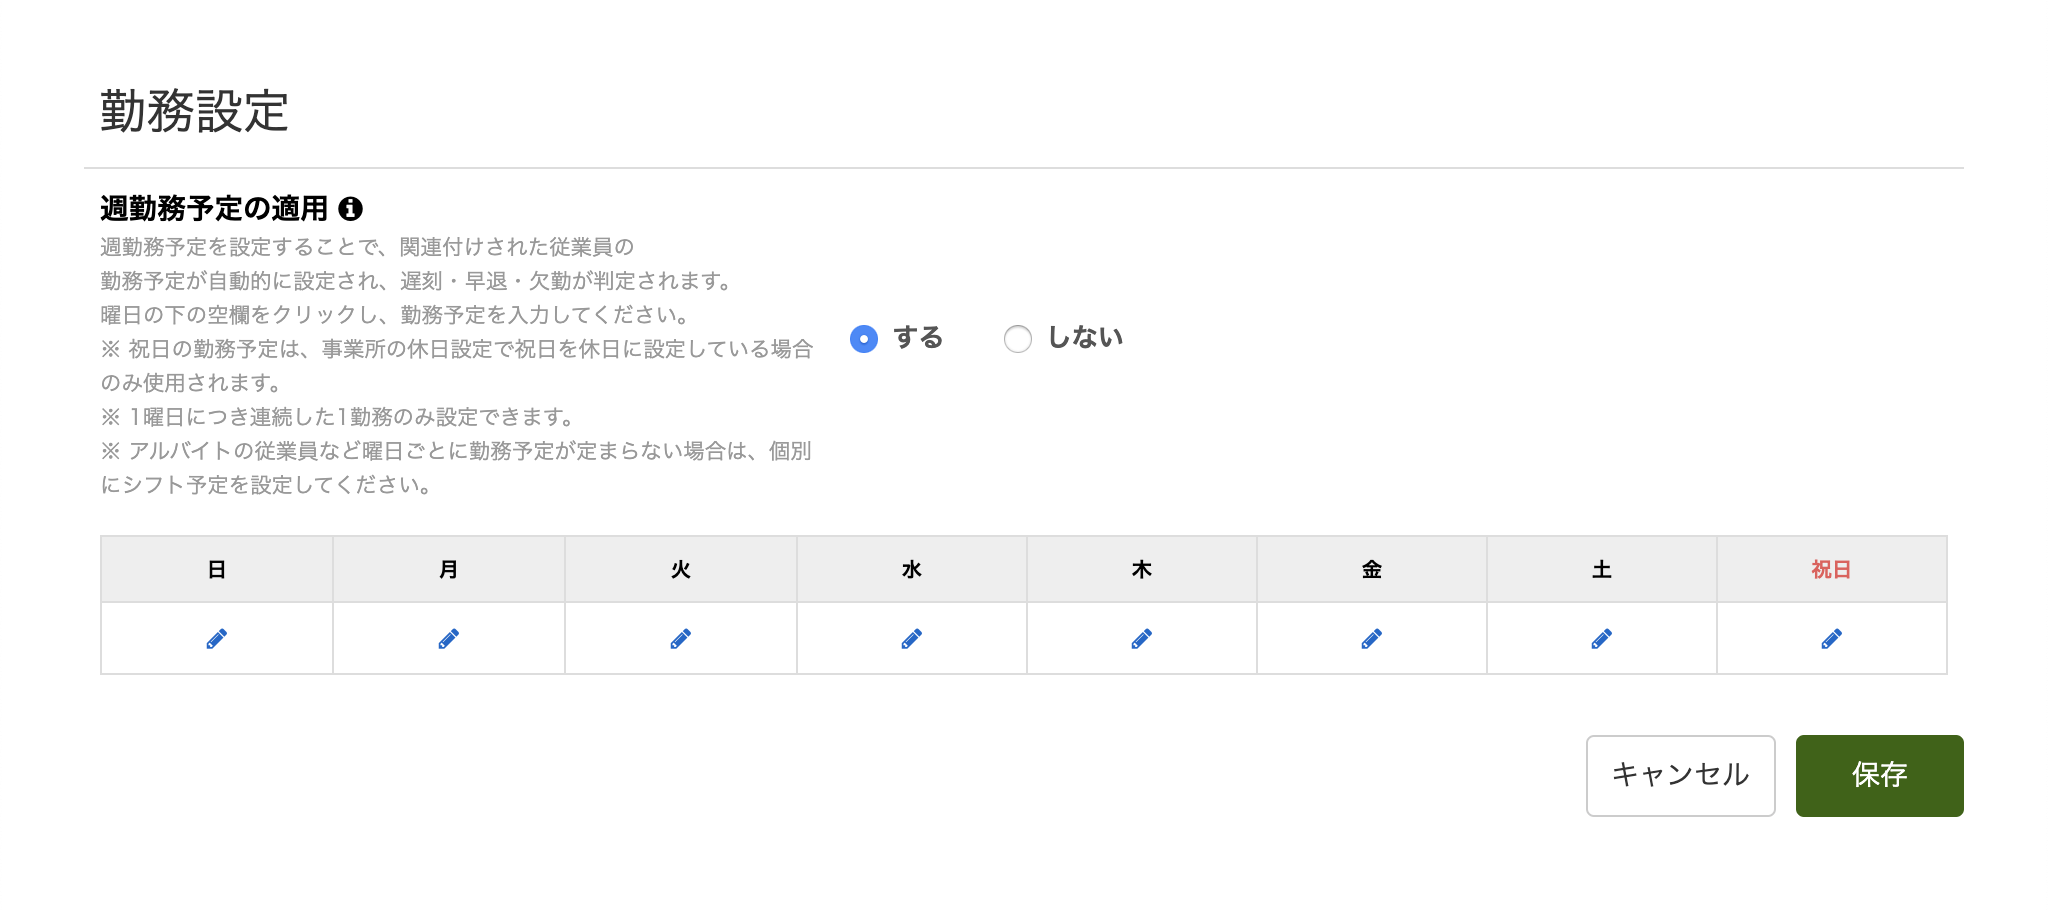Click the info icon beside 週勤務予定の適用
2048x910 pixels.
pyautogui.click(x=350, y=209)
